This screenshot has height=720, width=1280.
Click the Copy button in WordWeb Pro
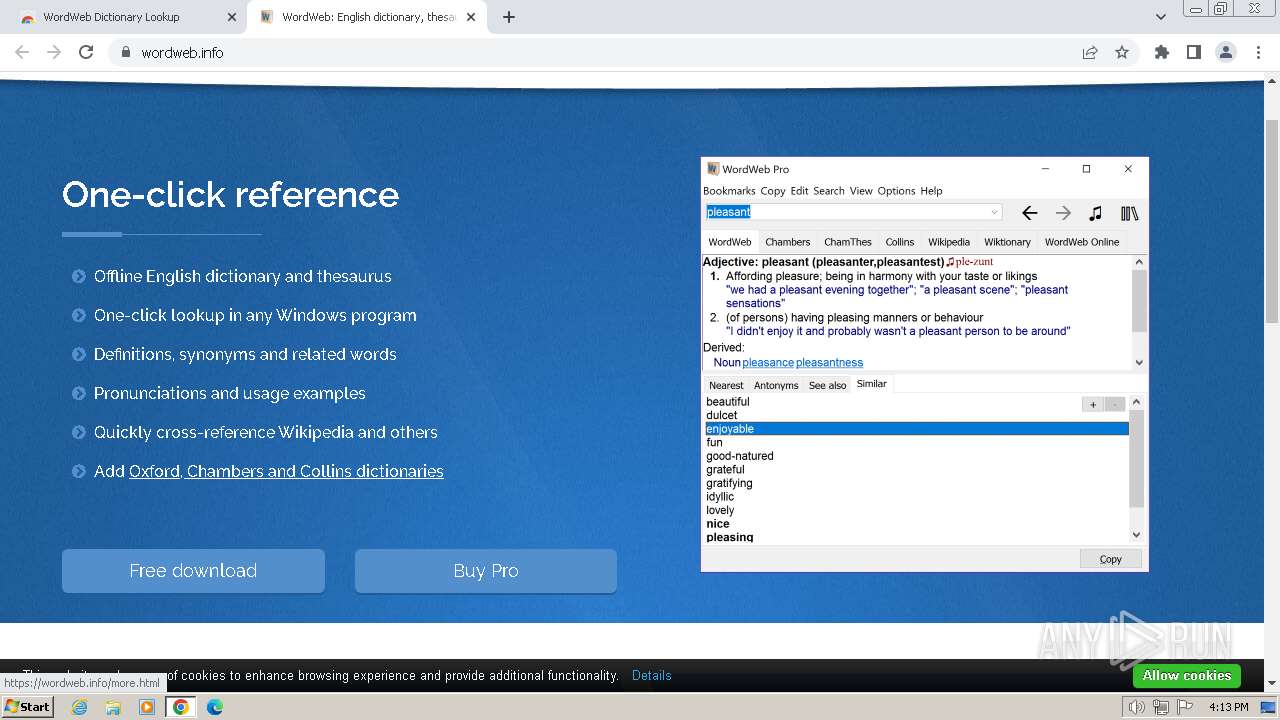coord(1111,559)
